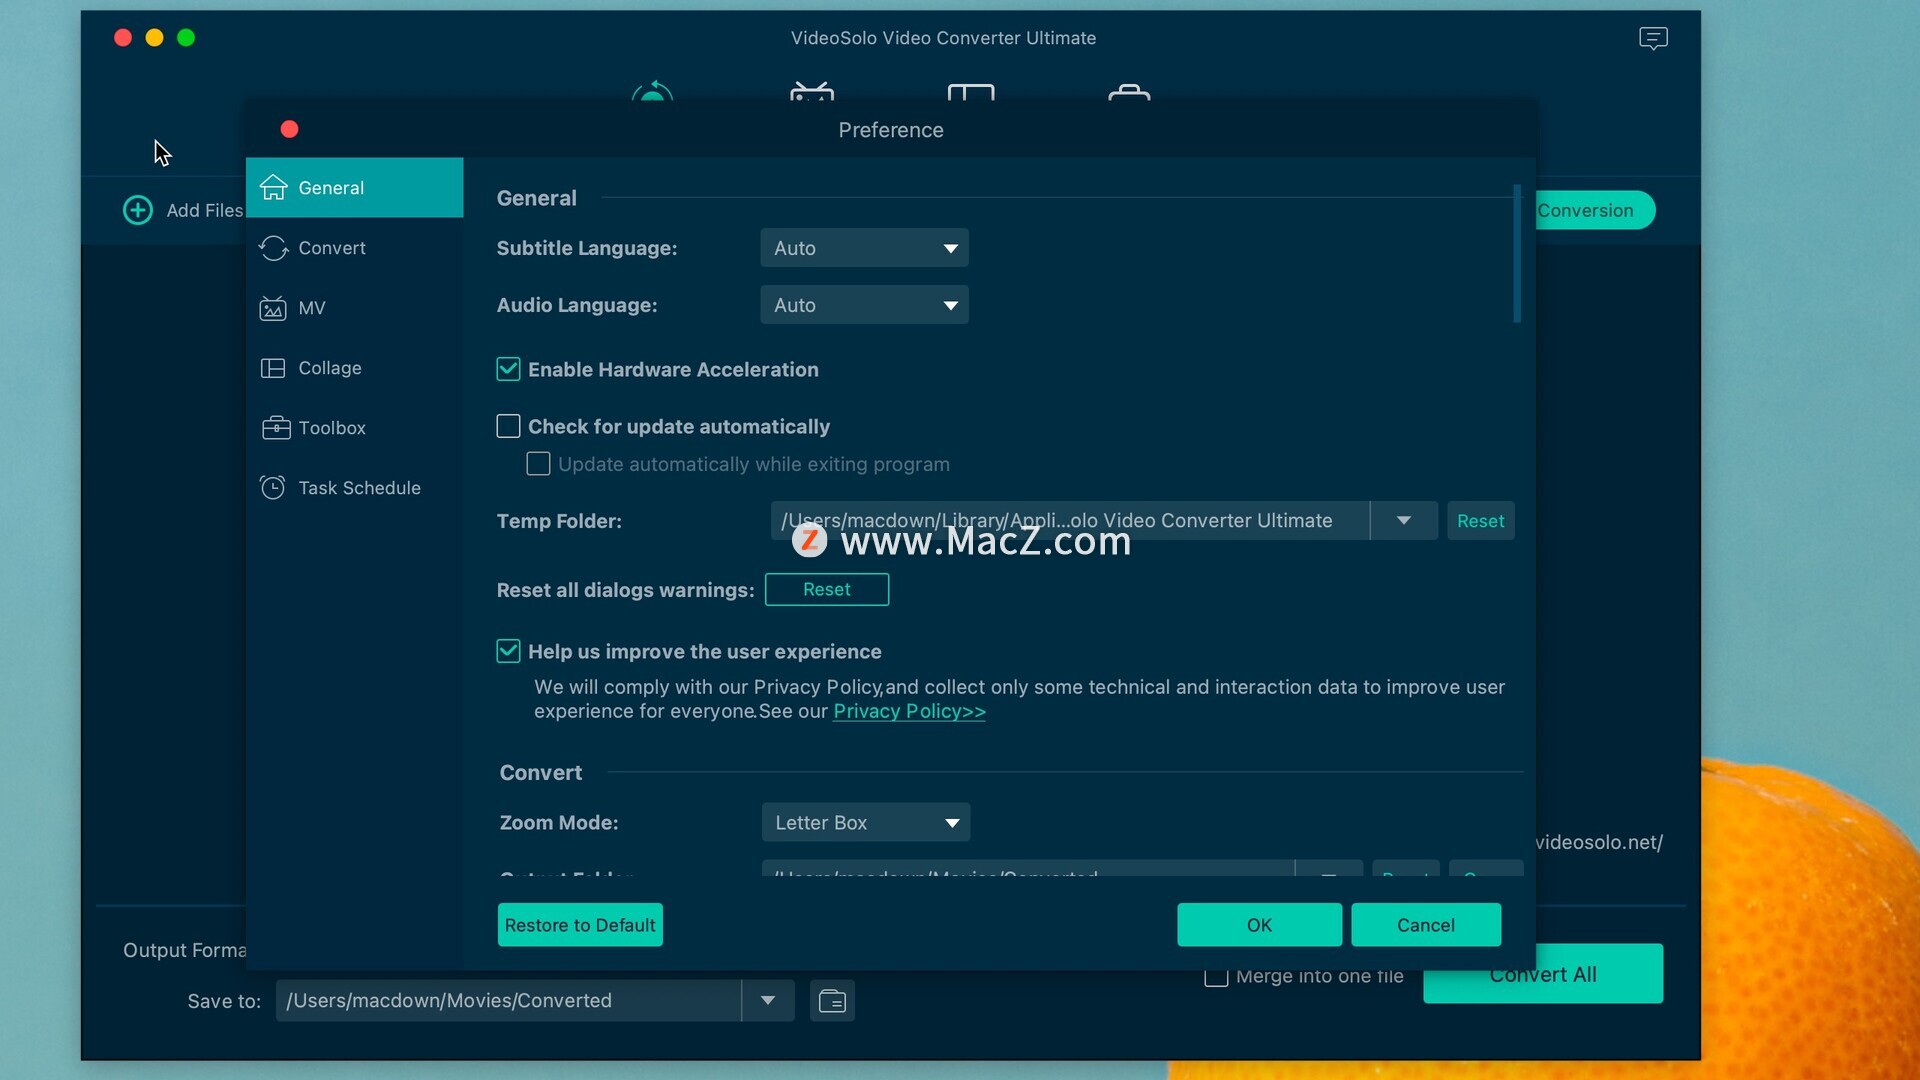
Task: Click the Conversion pill button in main window
Action: tap(1594, 210)
